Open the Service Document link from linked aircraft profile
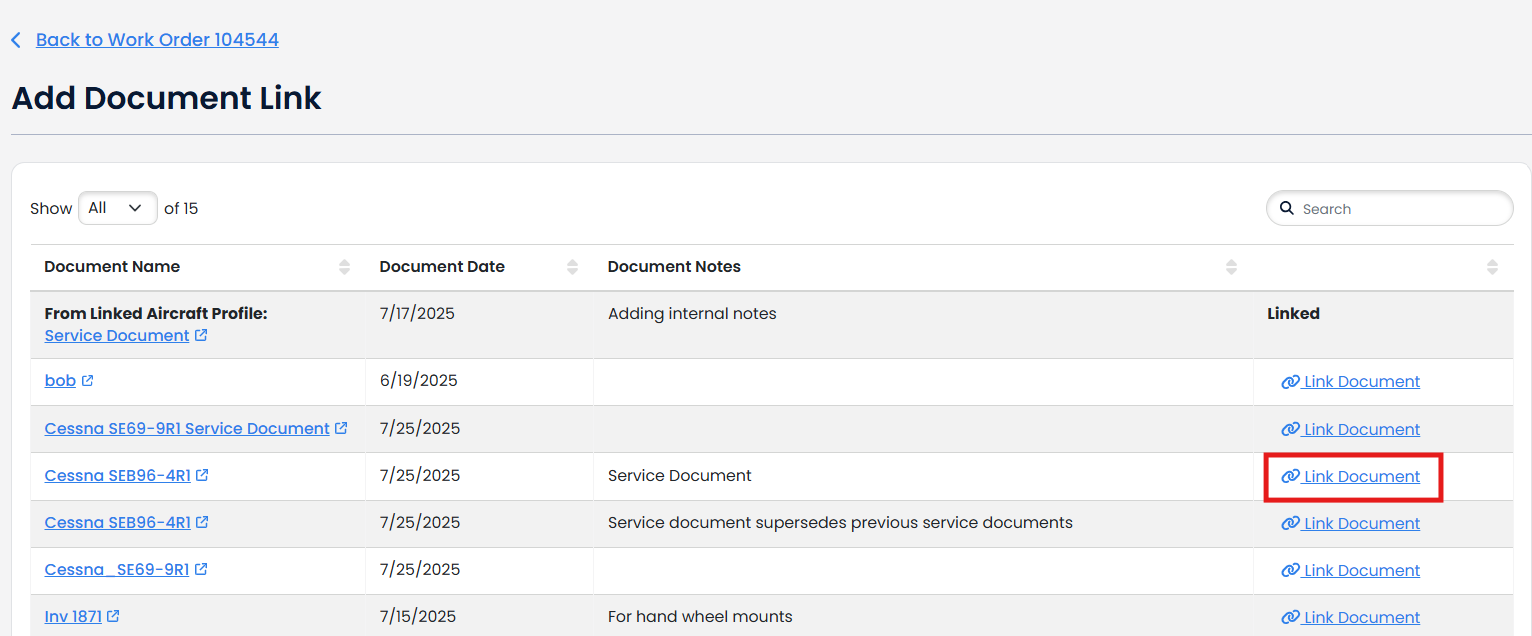 [117, 336]
